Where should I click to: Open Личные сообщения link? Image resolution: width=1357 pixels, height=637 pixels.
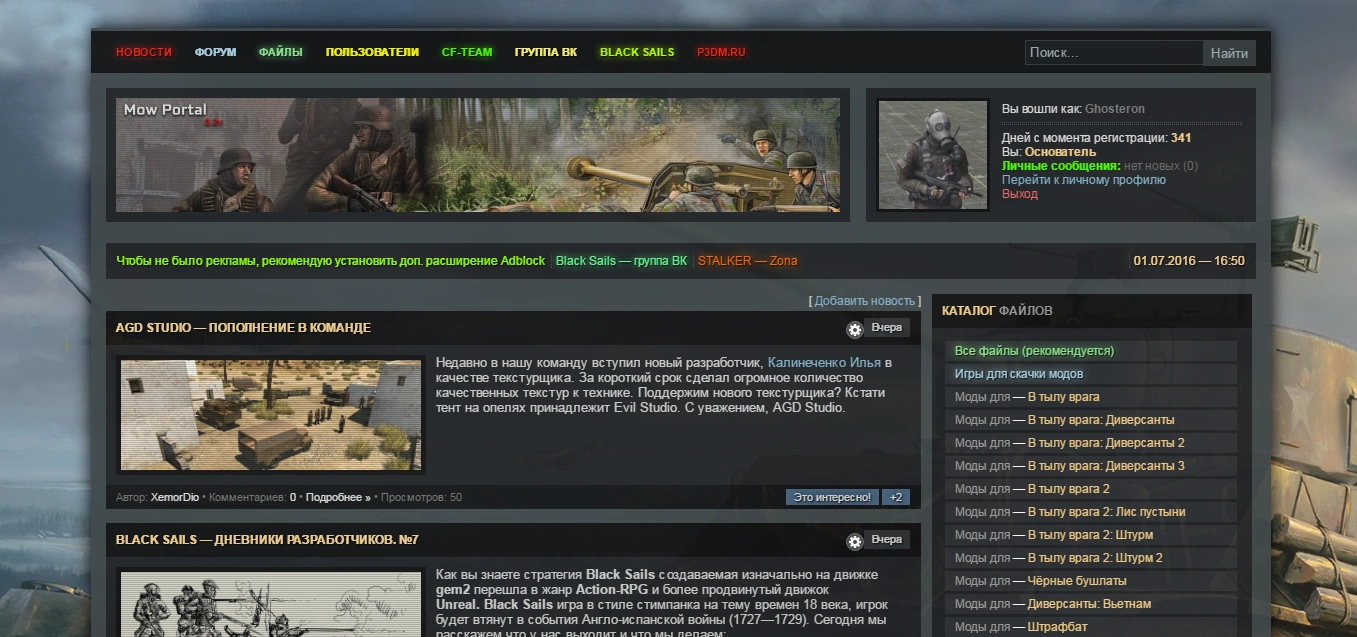click(1061, 166)
